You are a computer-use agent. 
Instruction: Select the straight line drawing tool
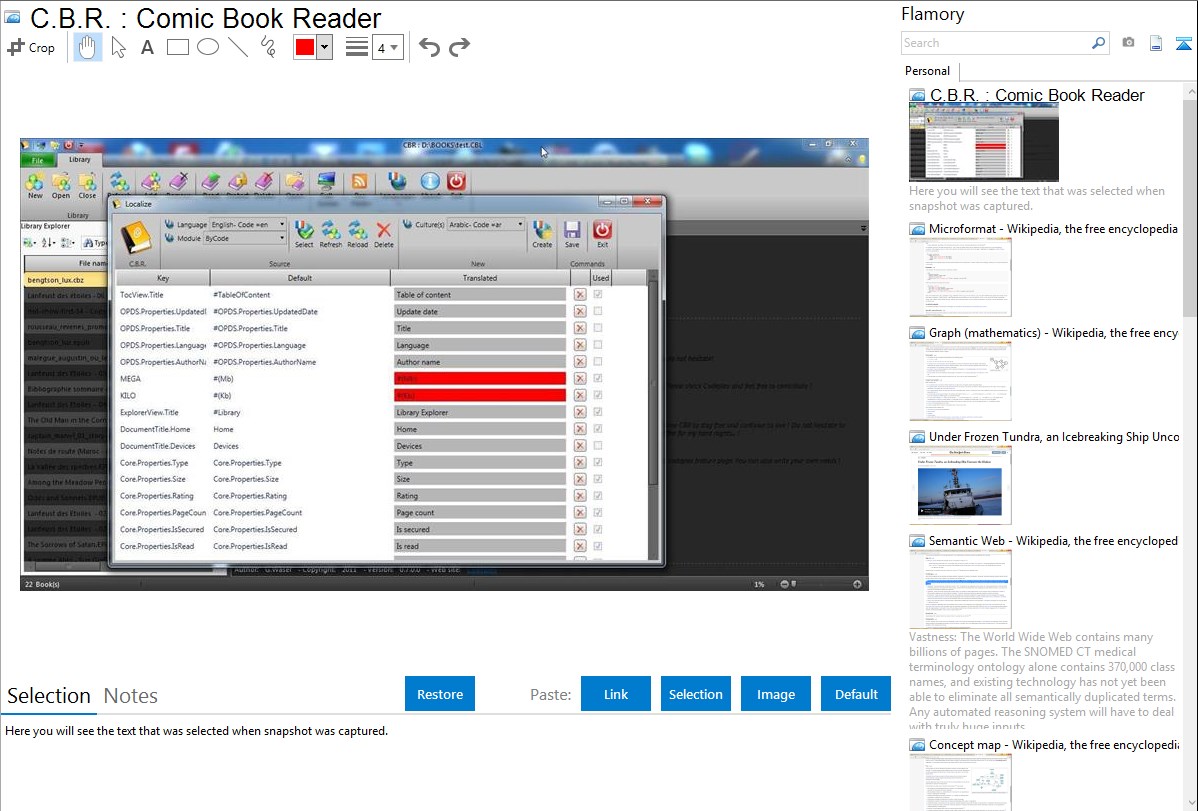tap(238, 47)
